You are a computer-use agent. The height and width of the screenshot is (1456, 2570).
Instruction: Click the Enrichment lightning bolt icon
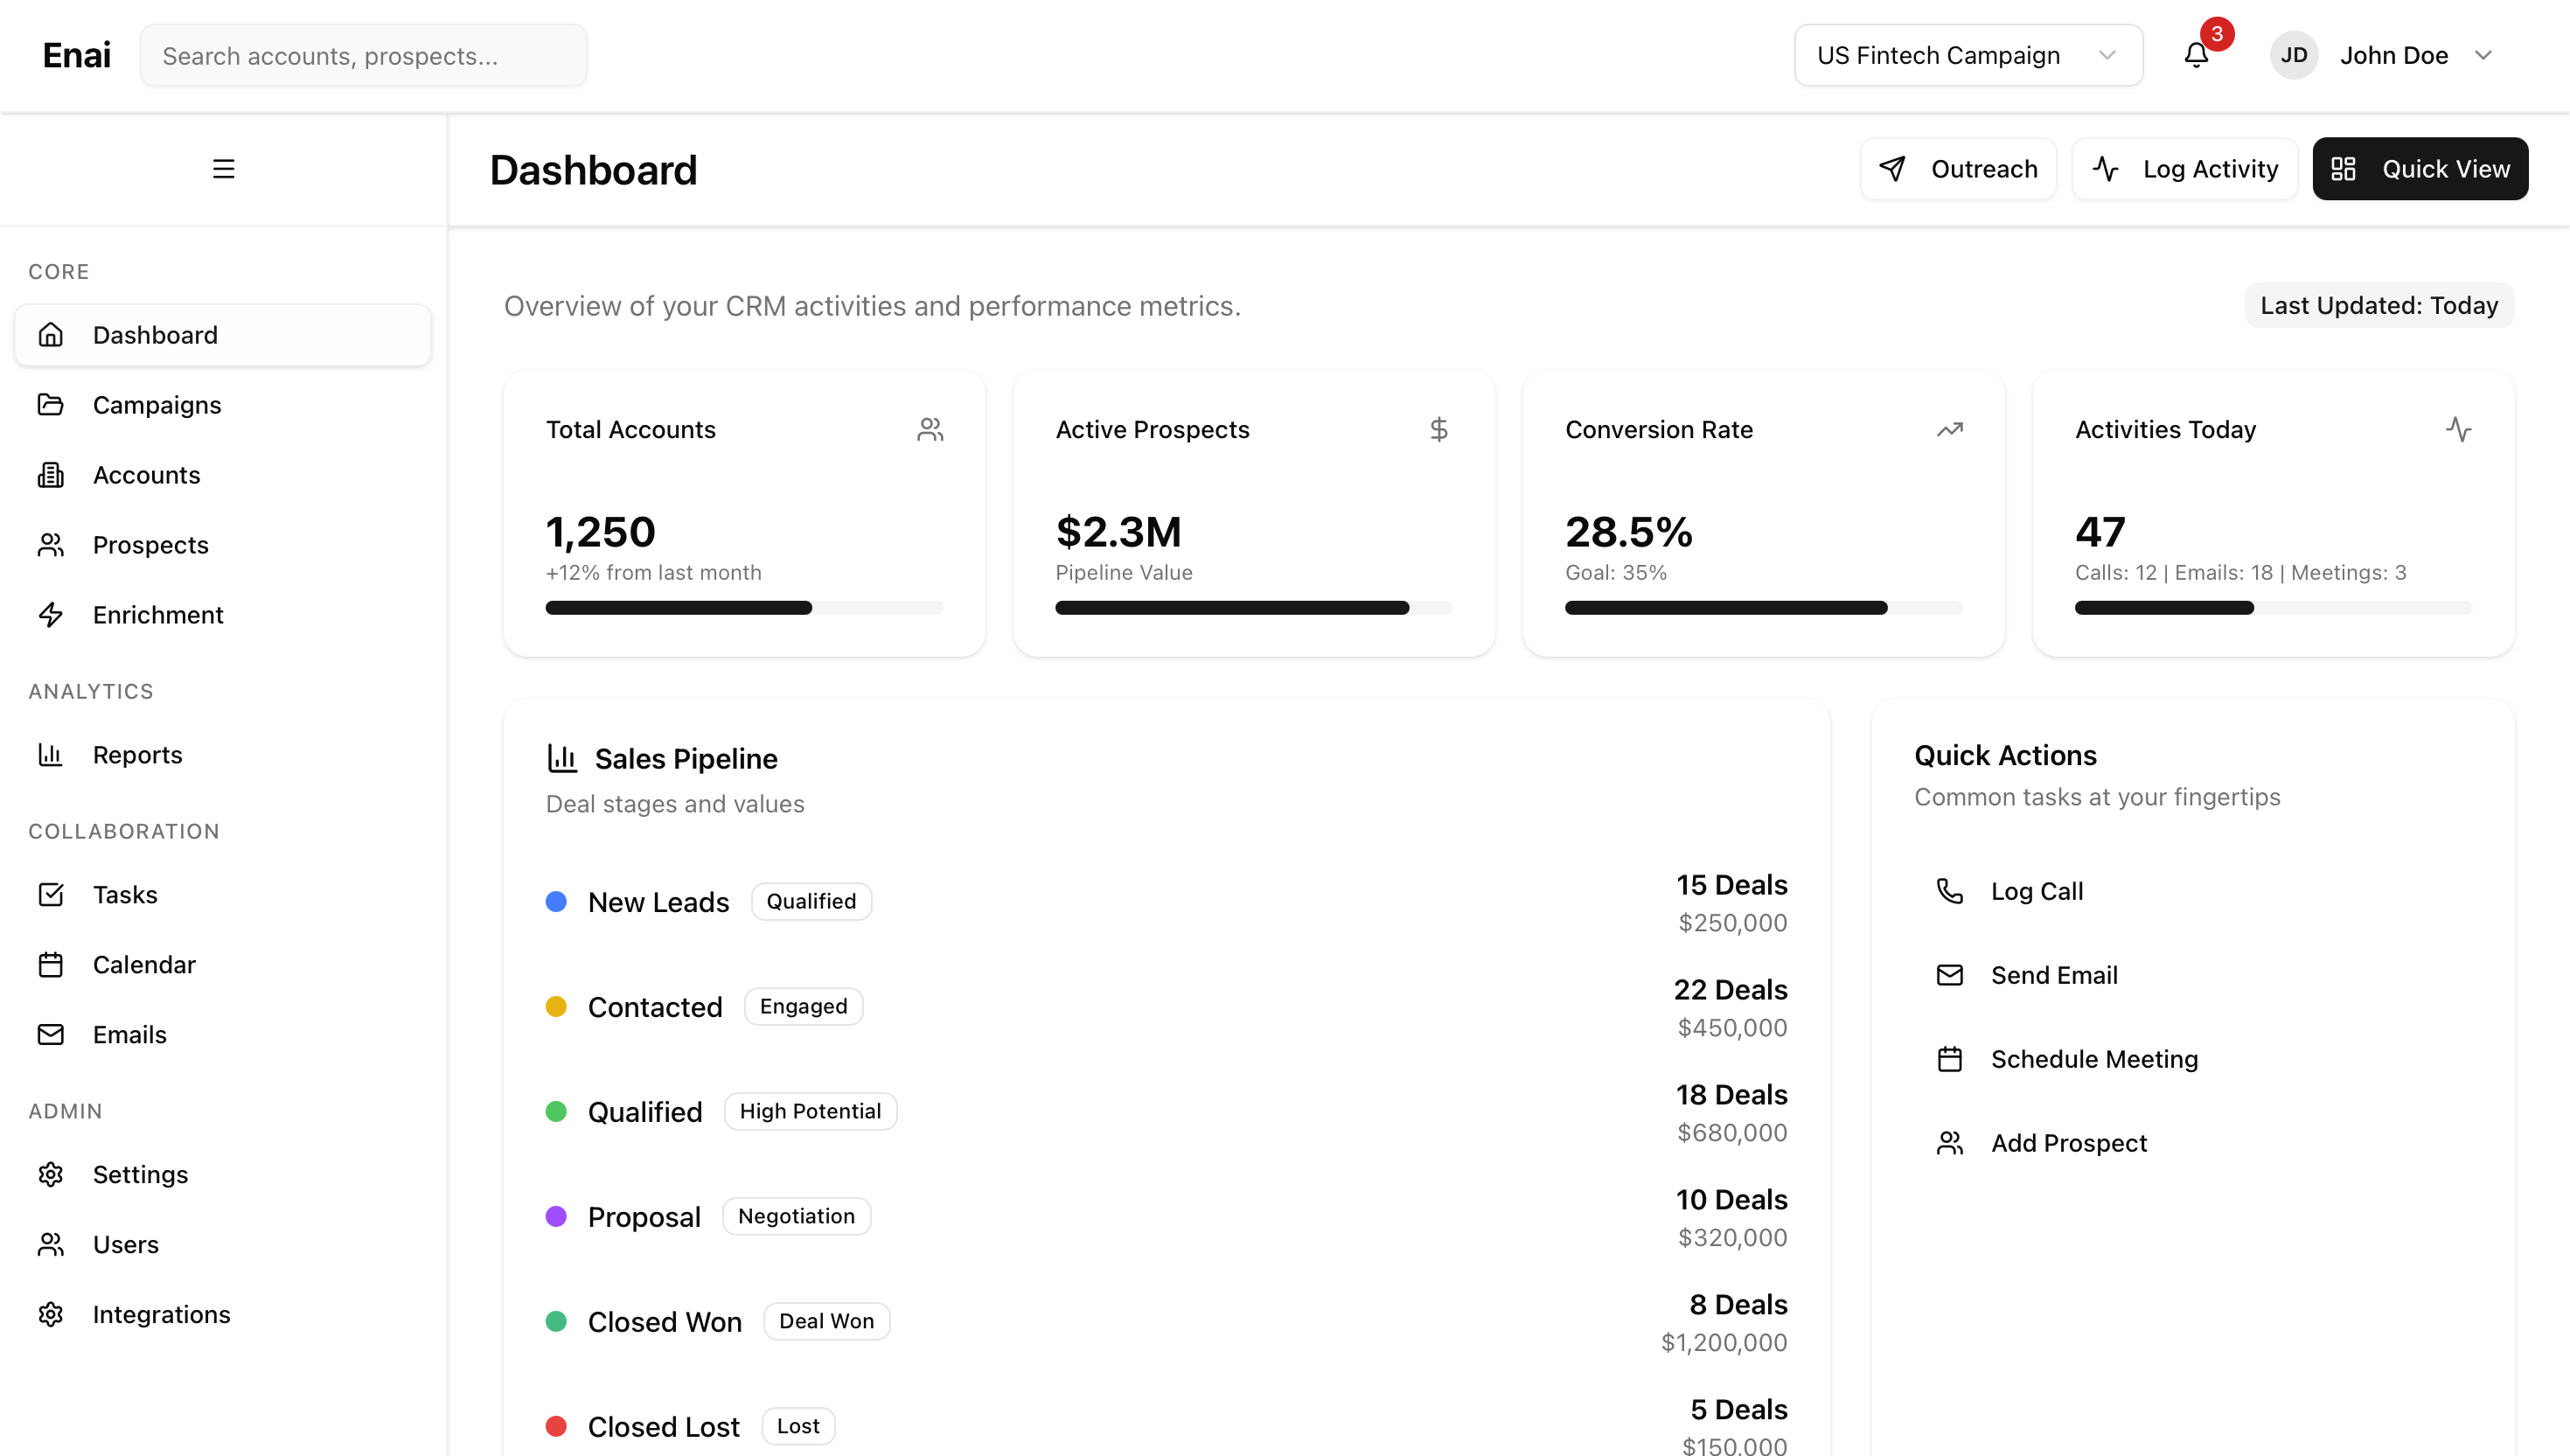[x=51, y=615]
